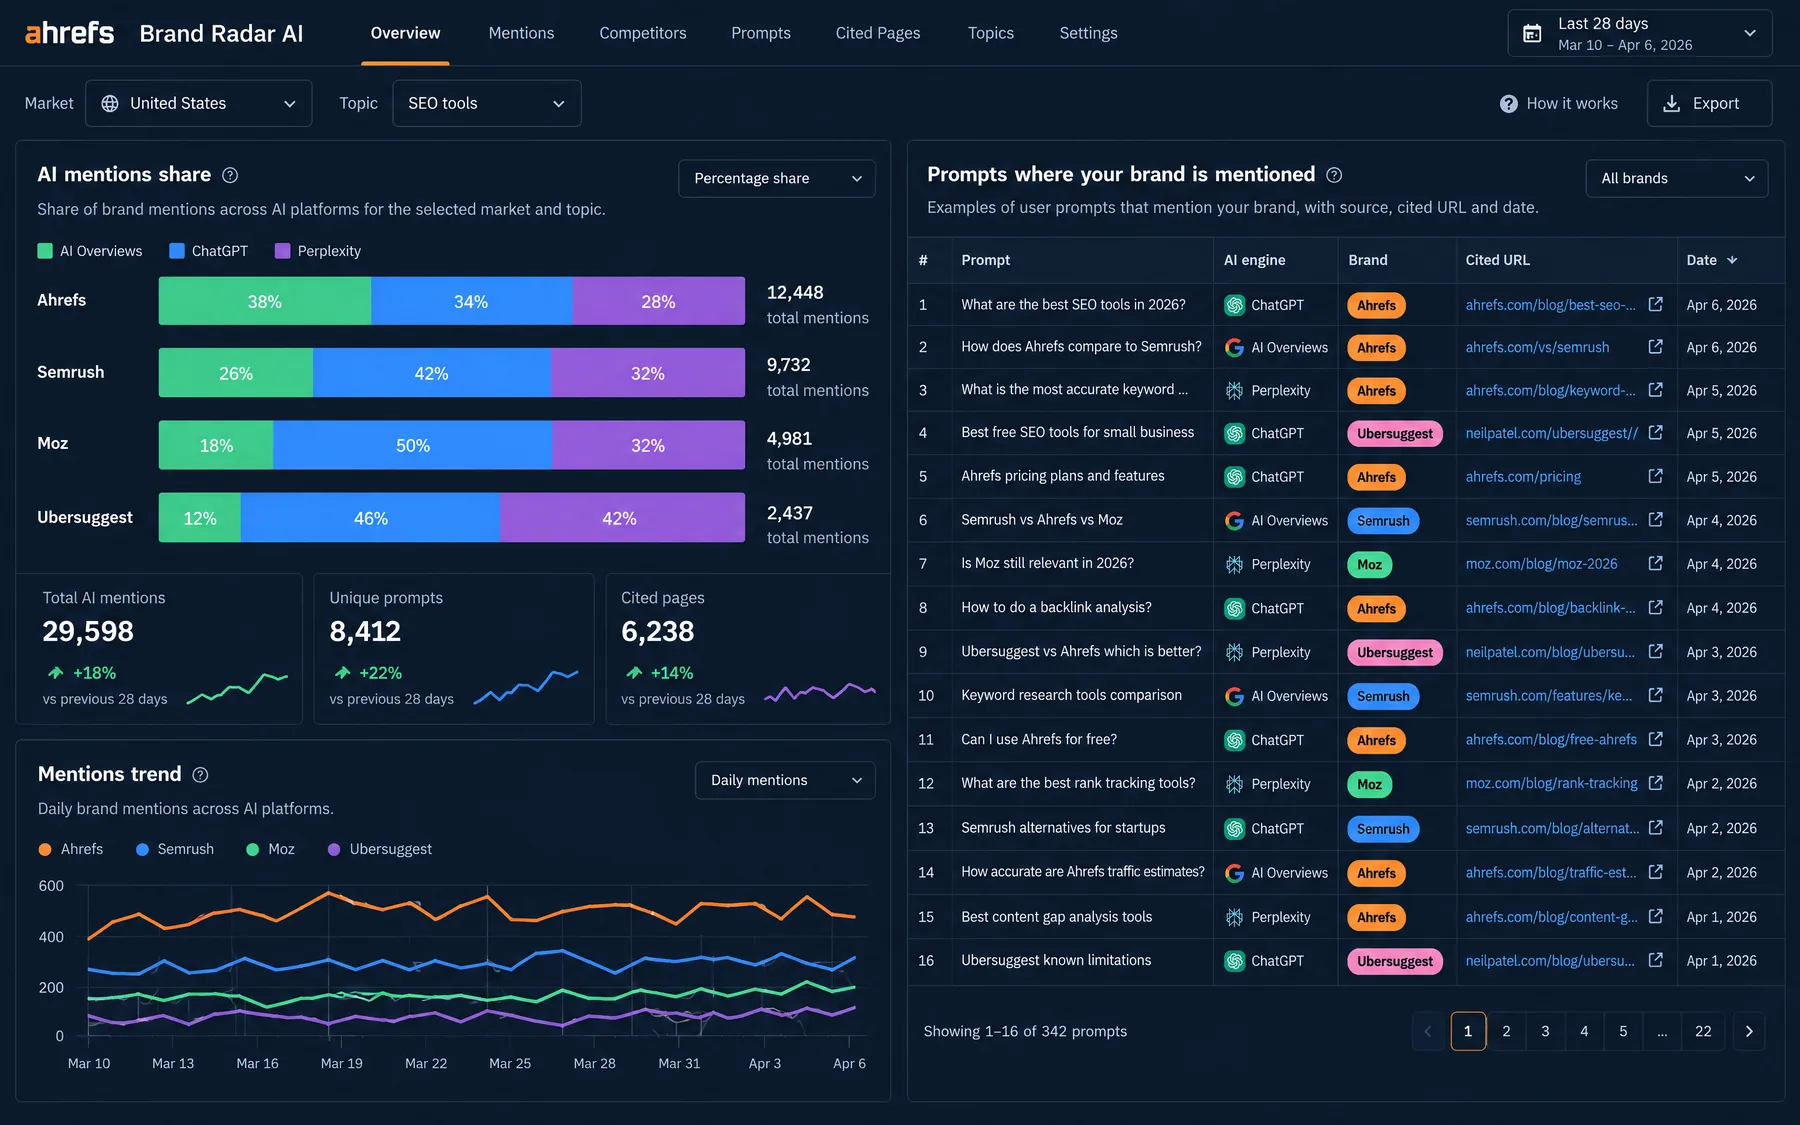
Task: Toggle Ubersuggest series in Mentions trend legend
Action: click(x=380, y=849)
